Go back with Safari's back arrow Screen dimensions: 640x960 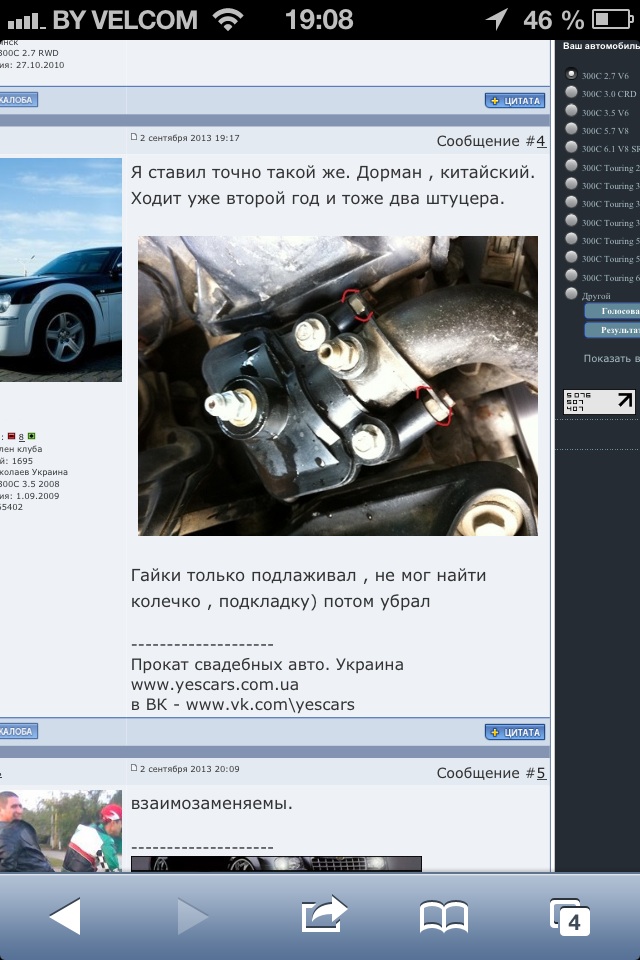pos(65,915)
